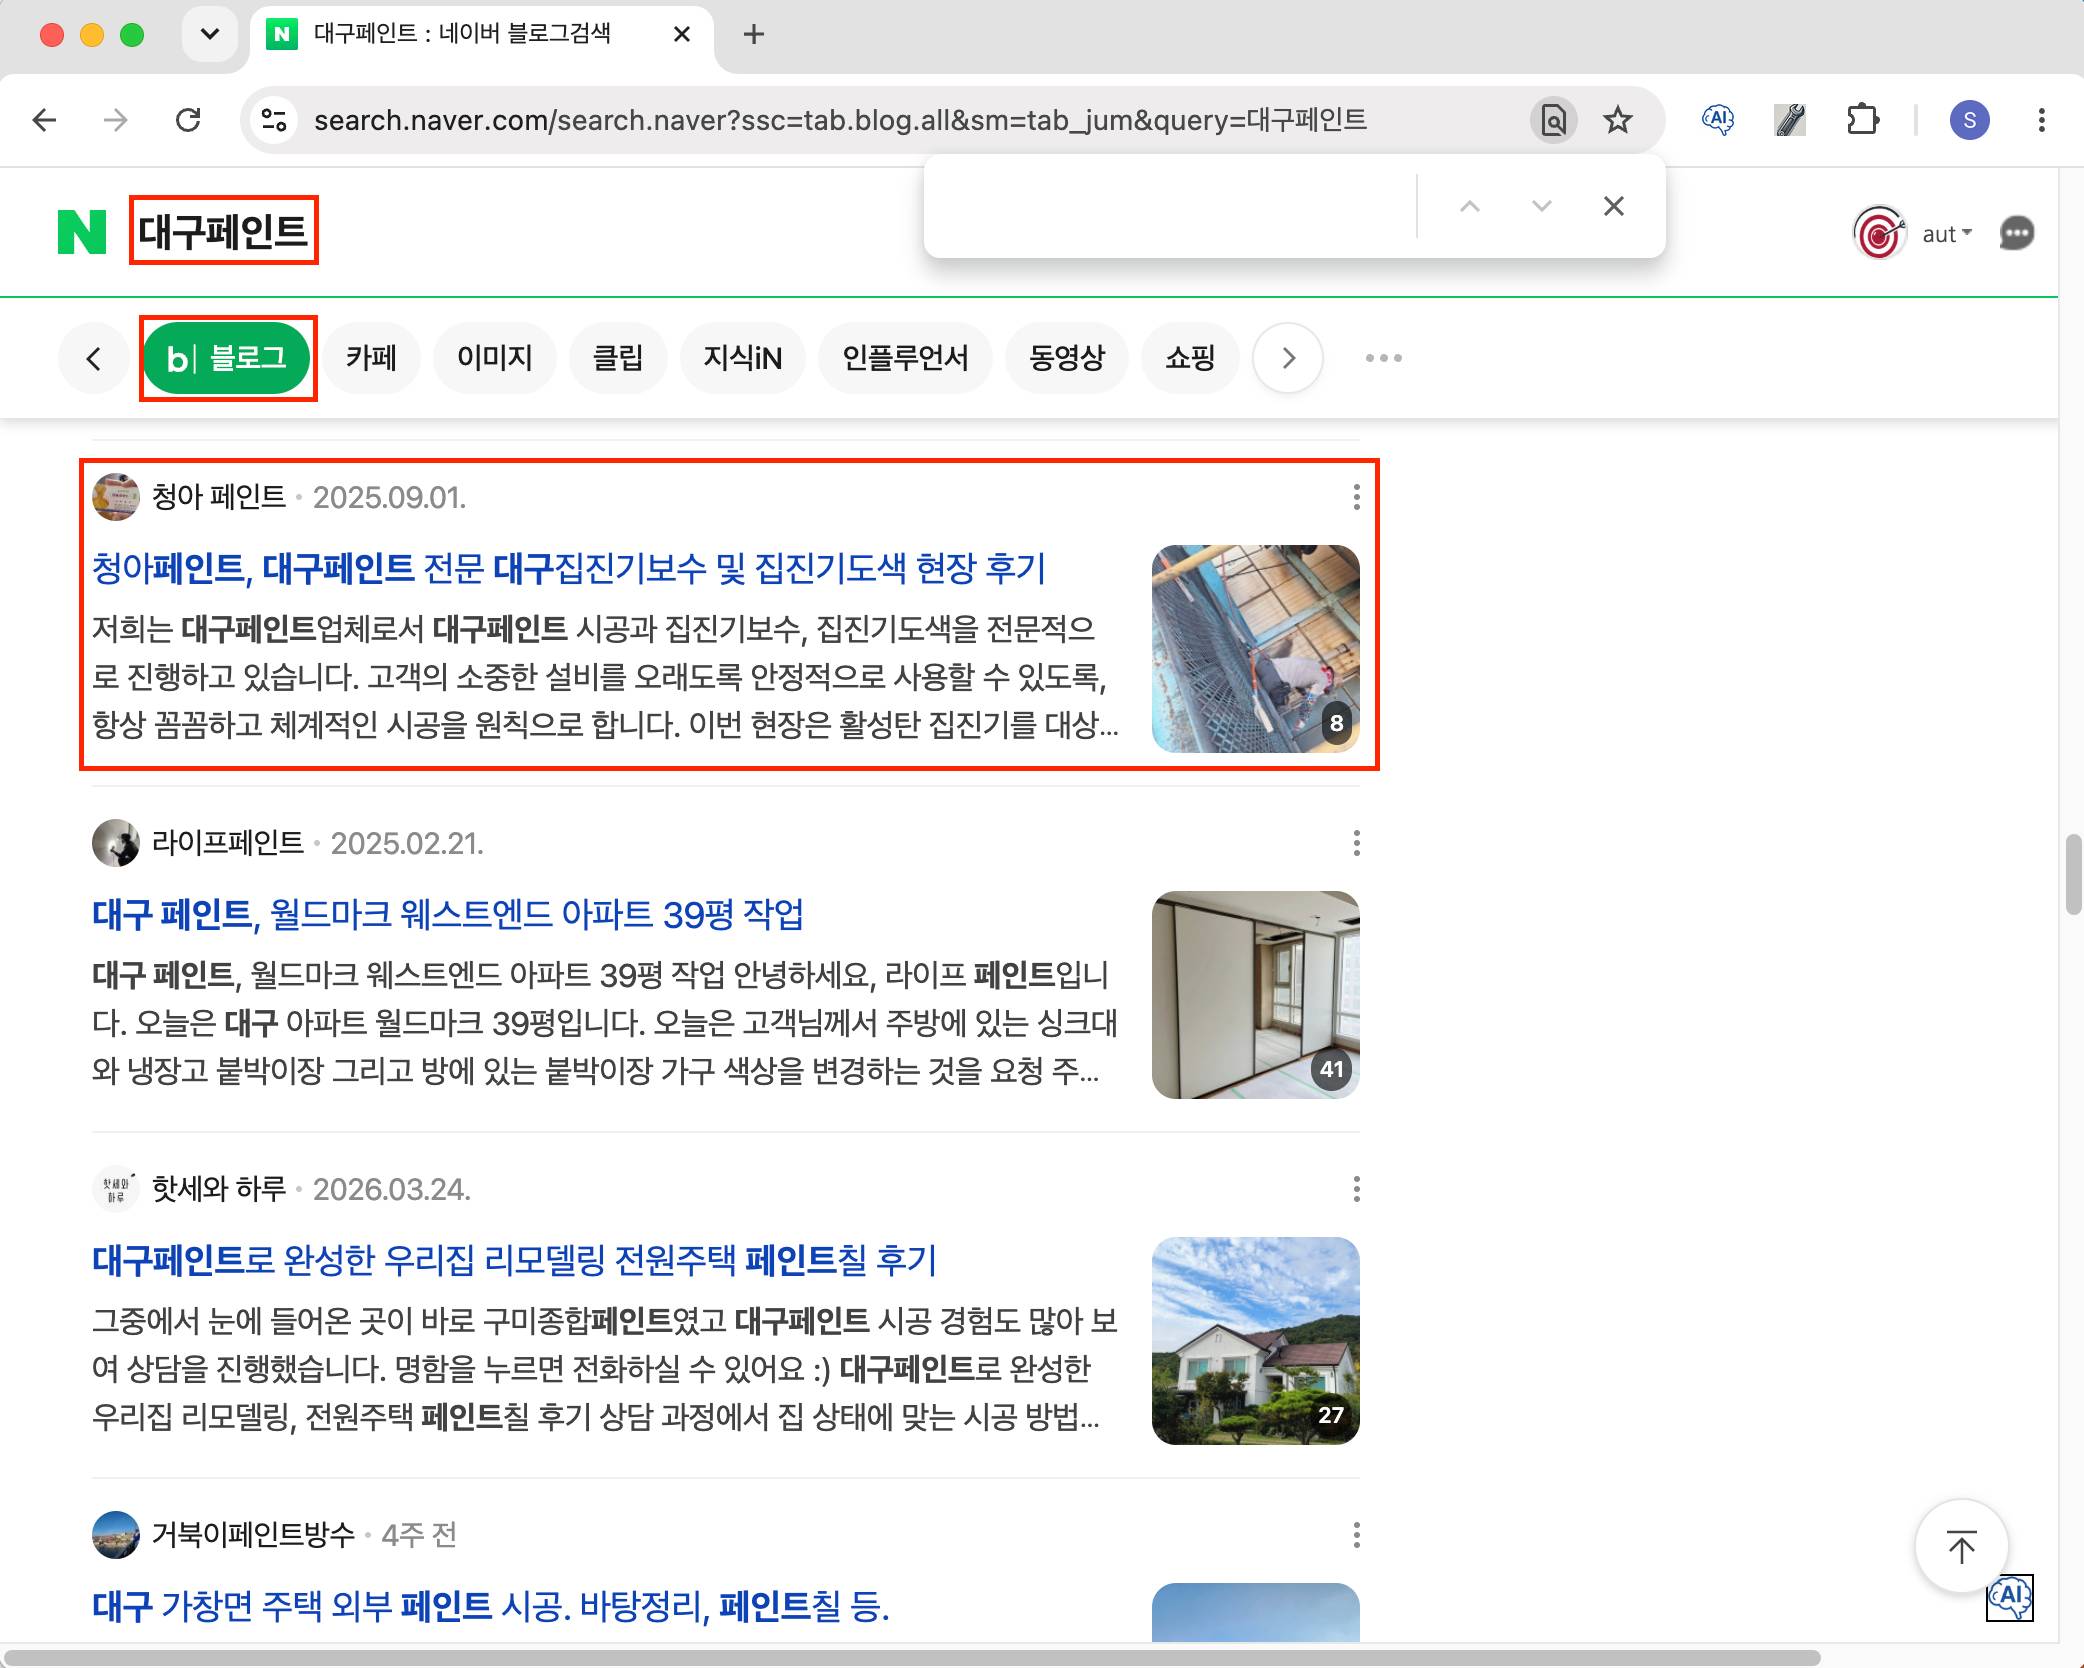This screenshot has width=2084, height=1668.
Task: Open blogger name 라이프페인트
Action: tap(228, 843)
